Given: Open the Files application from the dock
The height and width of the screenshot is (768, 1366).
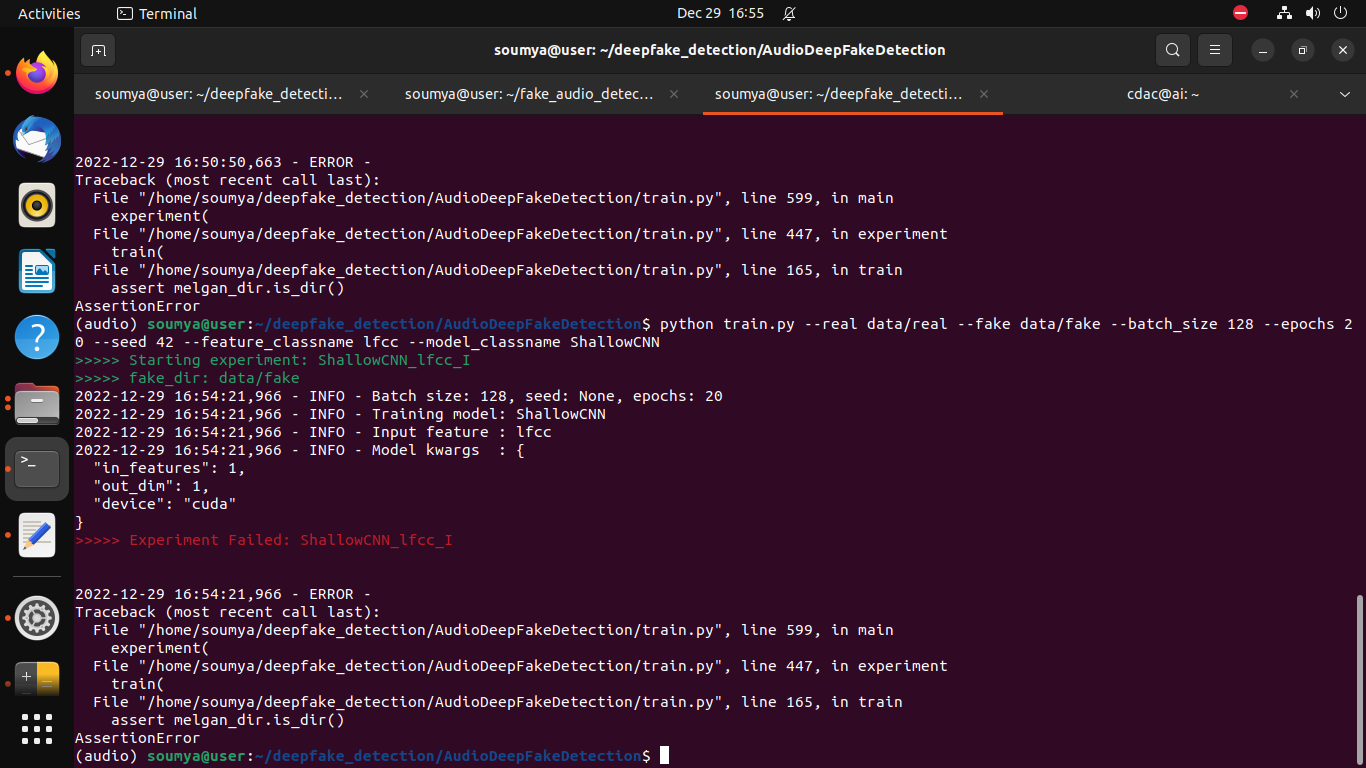Looking at the screenshot, I should pos(36,403).
